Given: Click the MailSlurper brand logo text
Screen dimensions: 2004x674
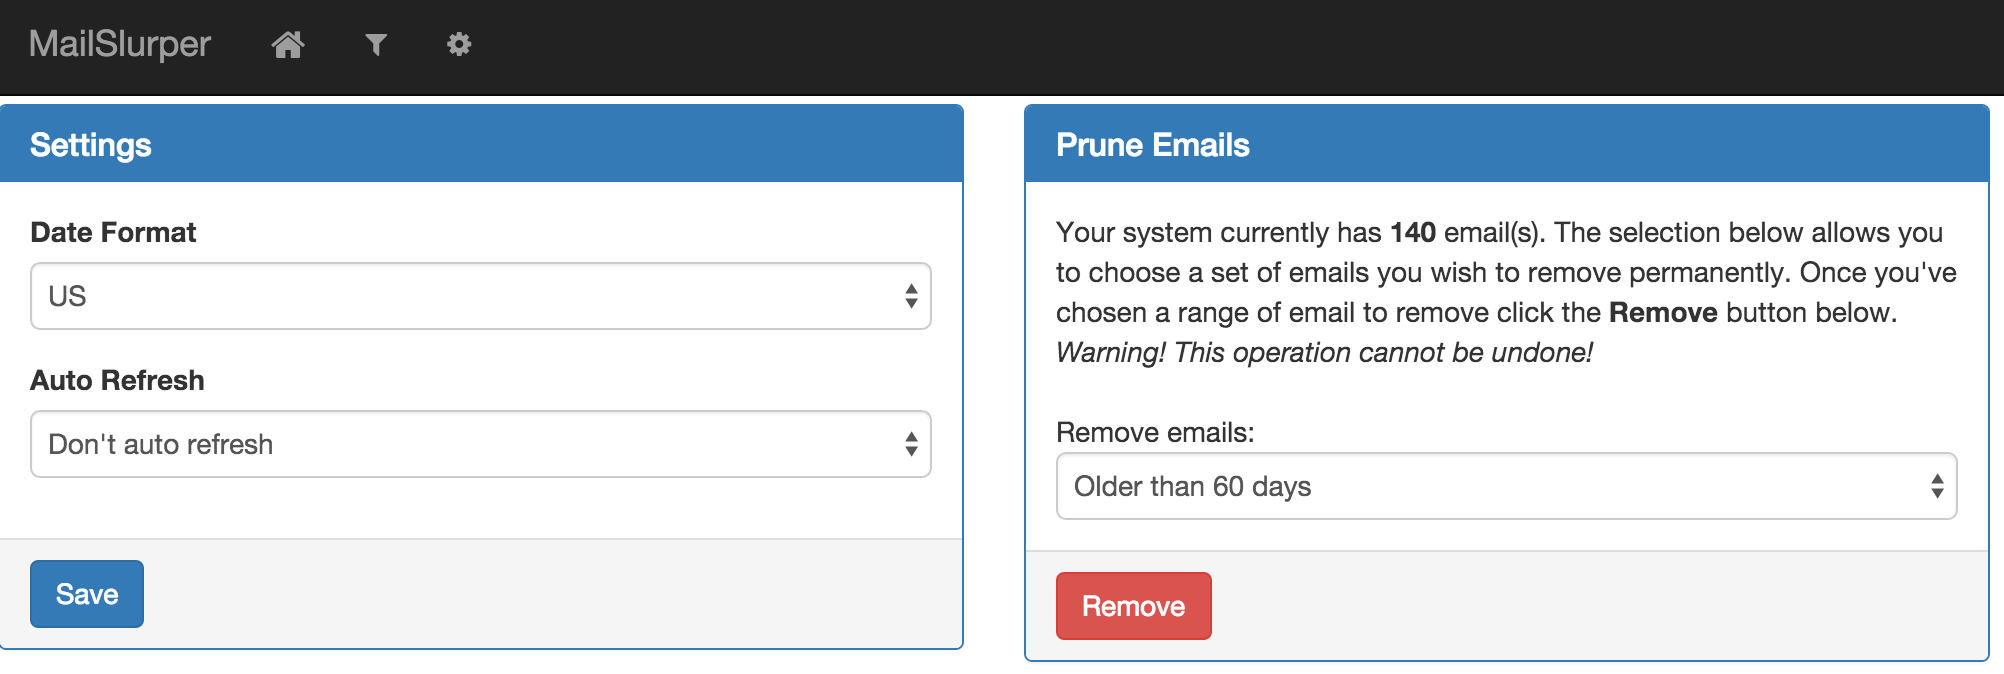Looking at the screenshot, I should click(x=120, y=44).
